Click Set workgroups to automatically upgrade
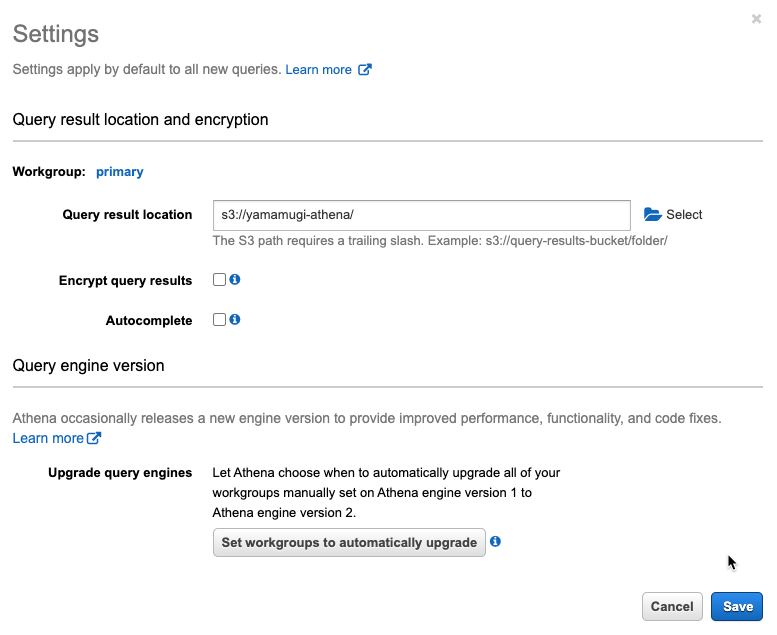The image size is (777, 635). [x=349, y=542]
